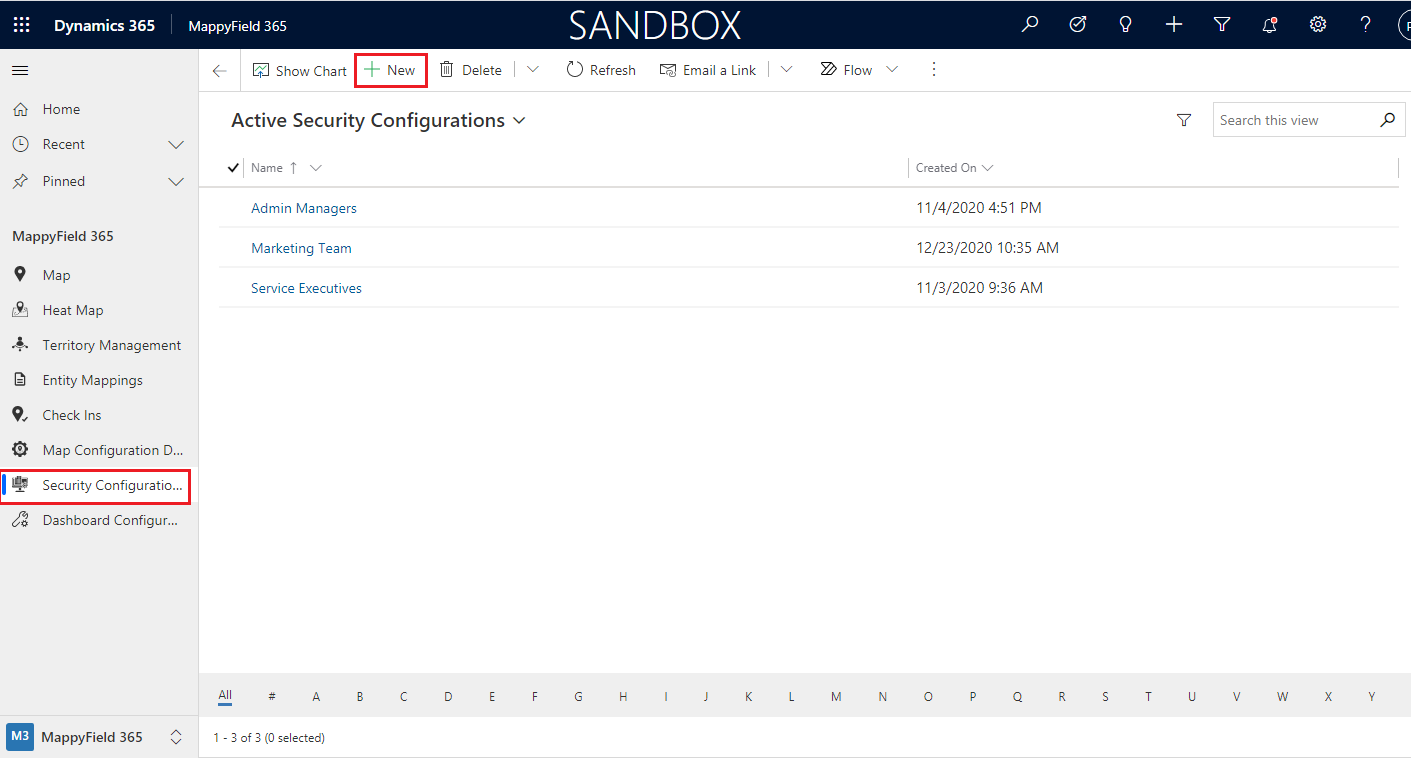Click the search magnifier in view search
The image size is (1411, 758).
[1387, 120]
